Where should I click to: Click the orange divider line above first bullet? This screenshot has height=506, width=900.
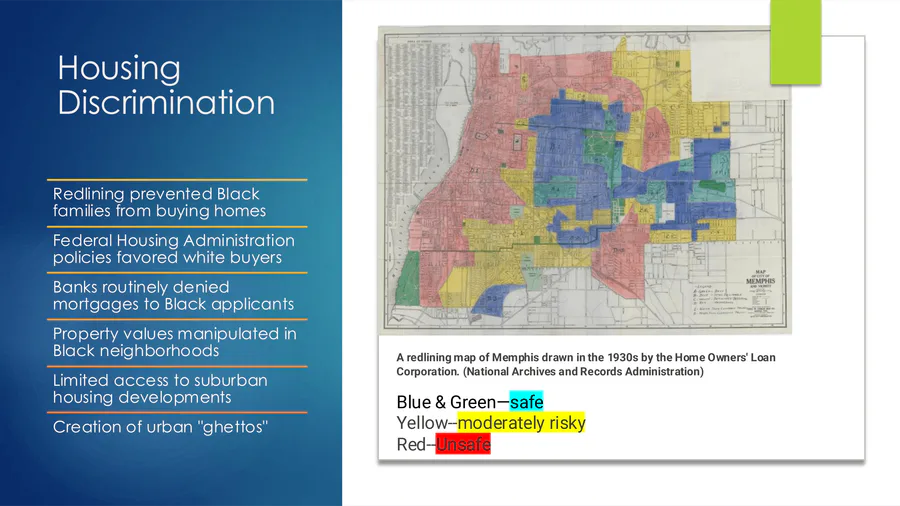[x=179, y=180]
